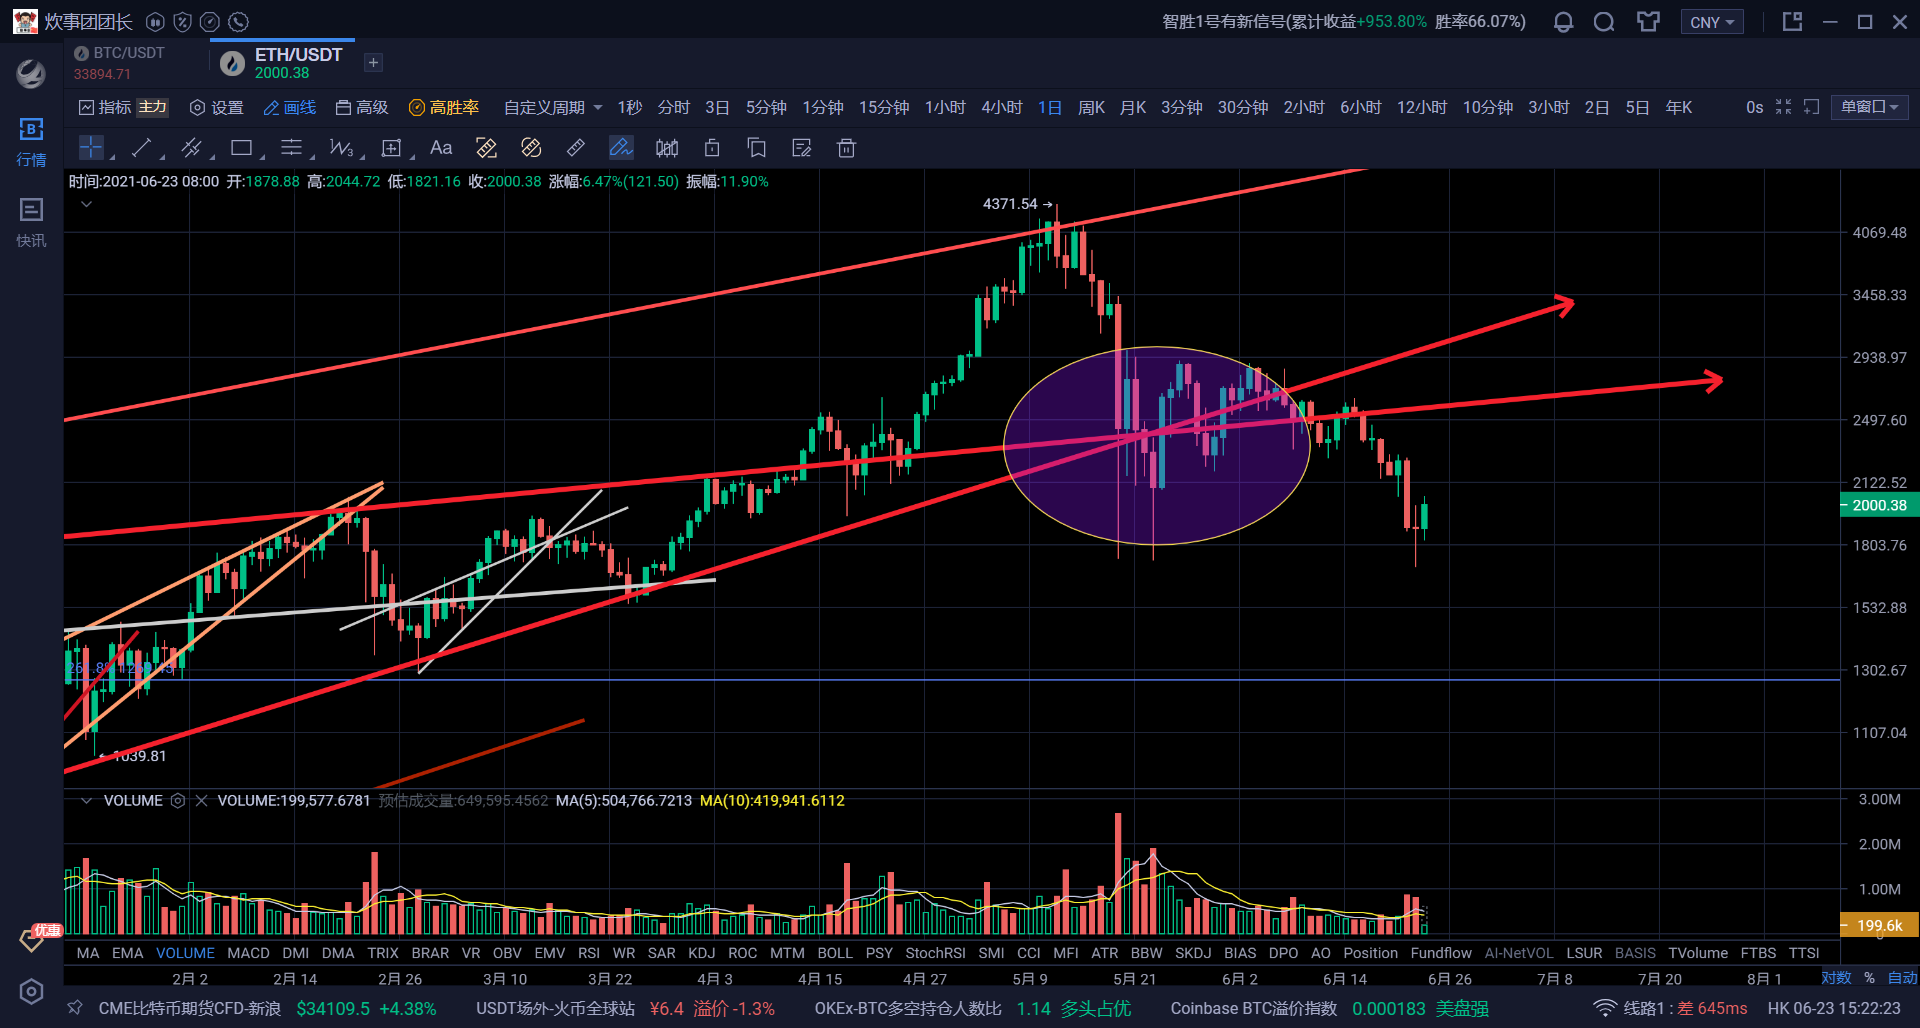Select the parallel channel drawing tool
Image resolution: width=1920 pixels, height=1028 pixels.
click(191, 148)
